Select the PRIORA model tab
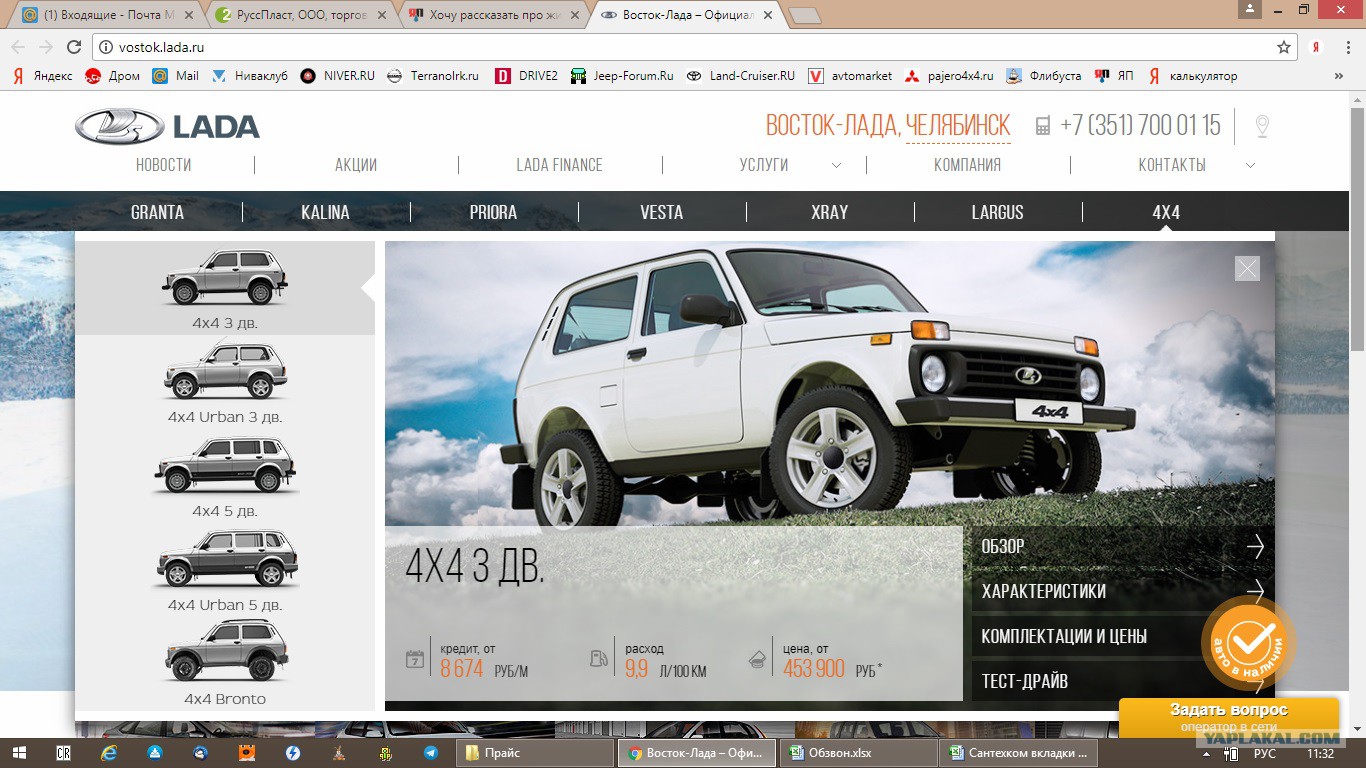This screenshot has width=1366, height=768. coord(494,212)
